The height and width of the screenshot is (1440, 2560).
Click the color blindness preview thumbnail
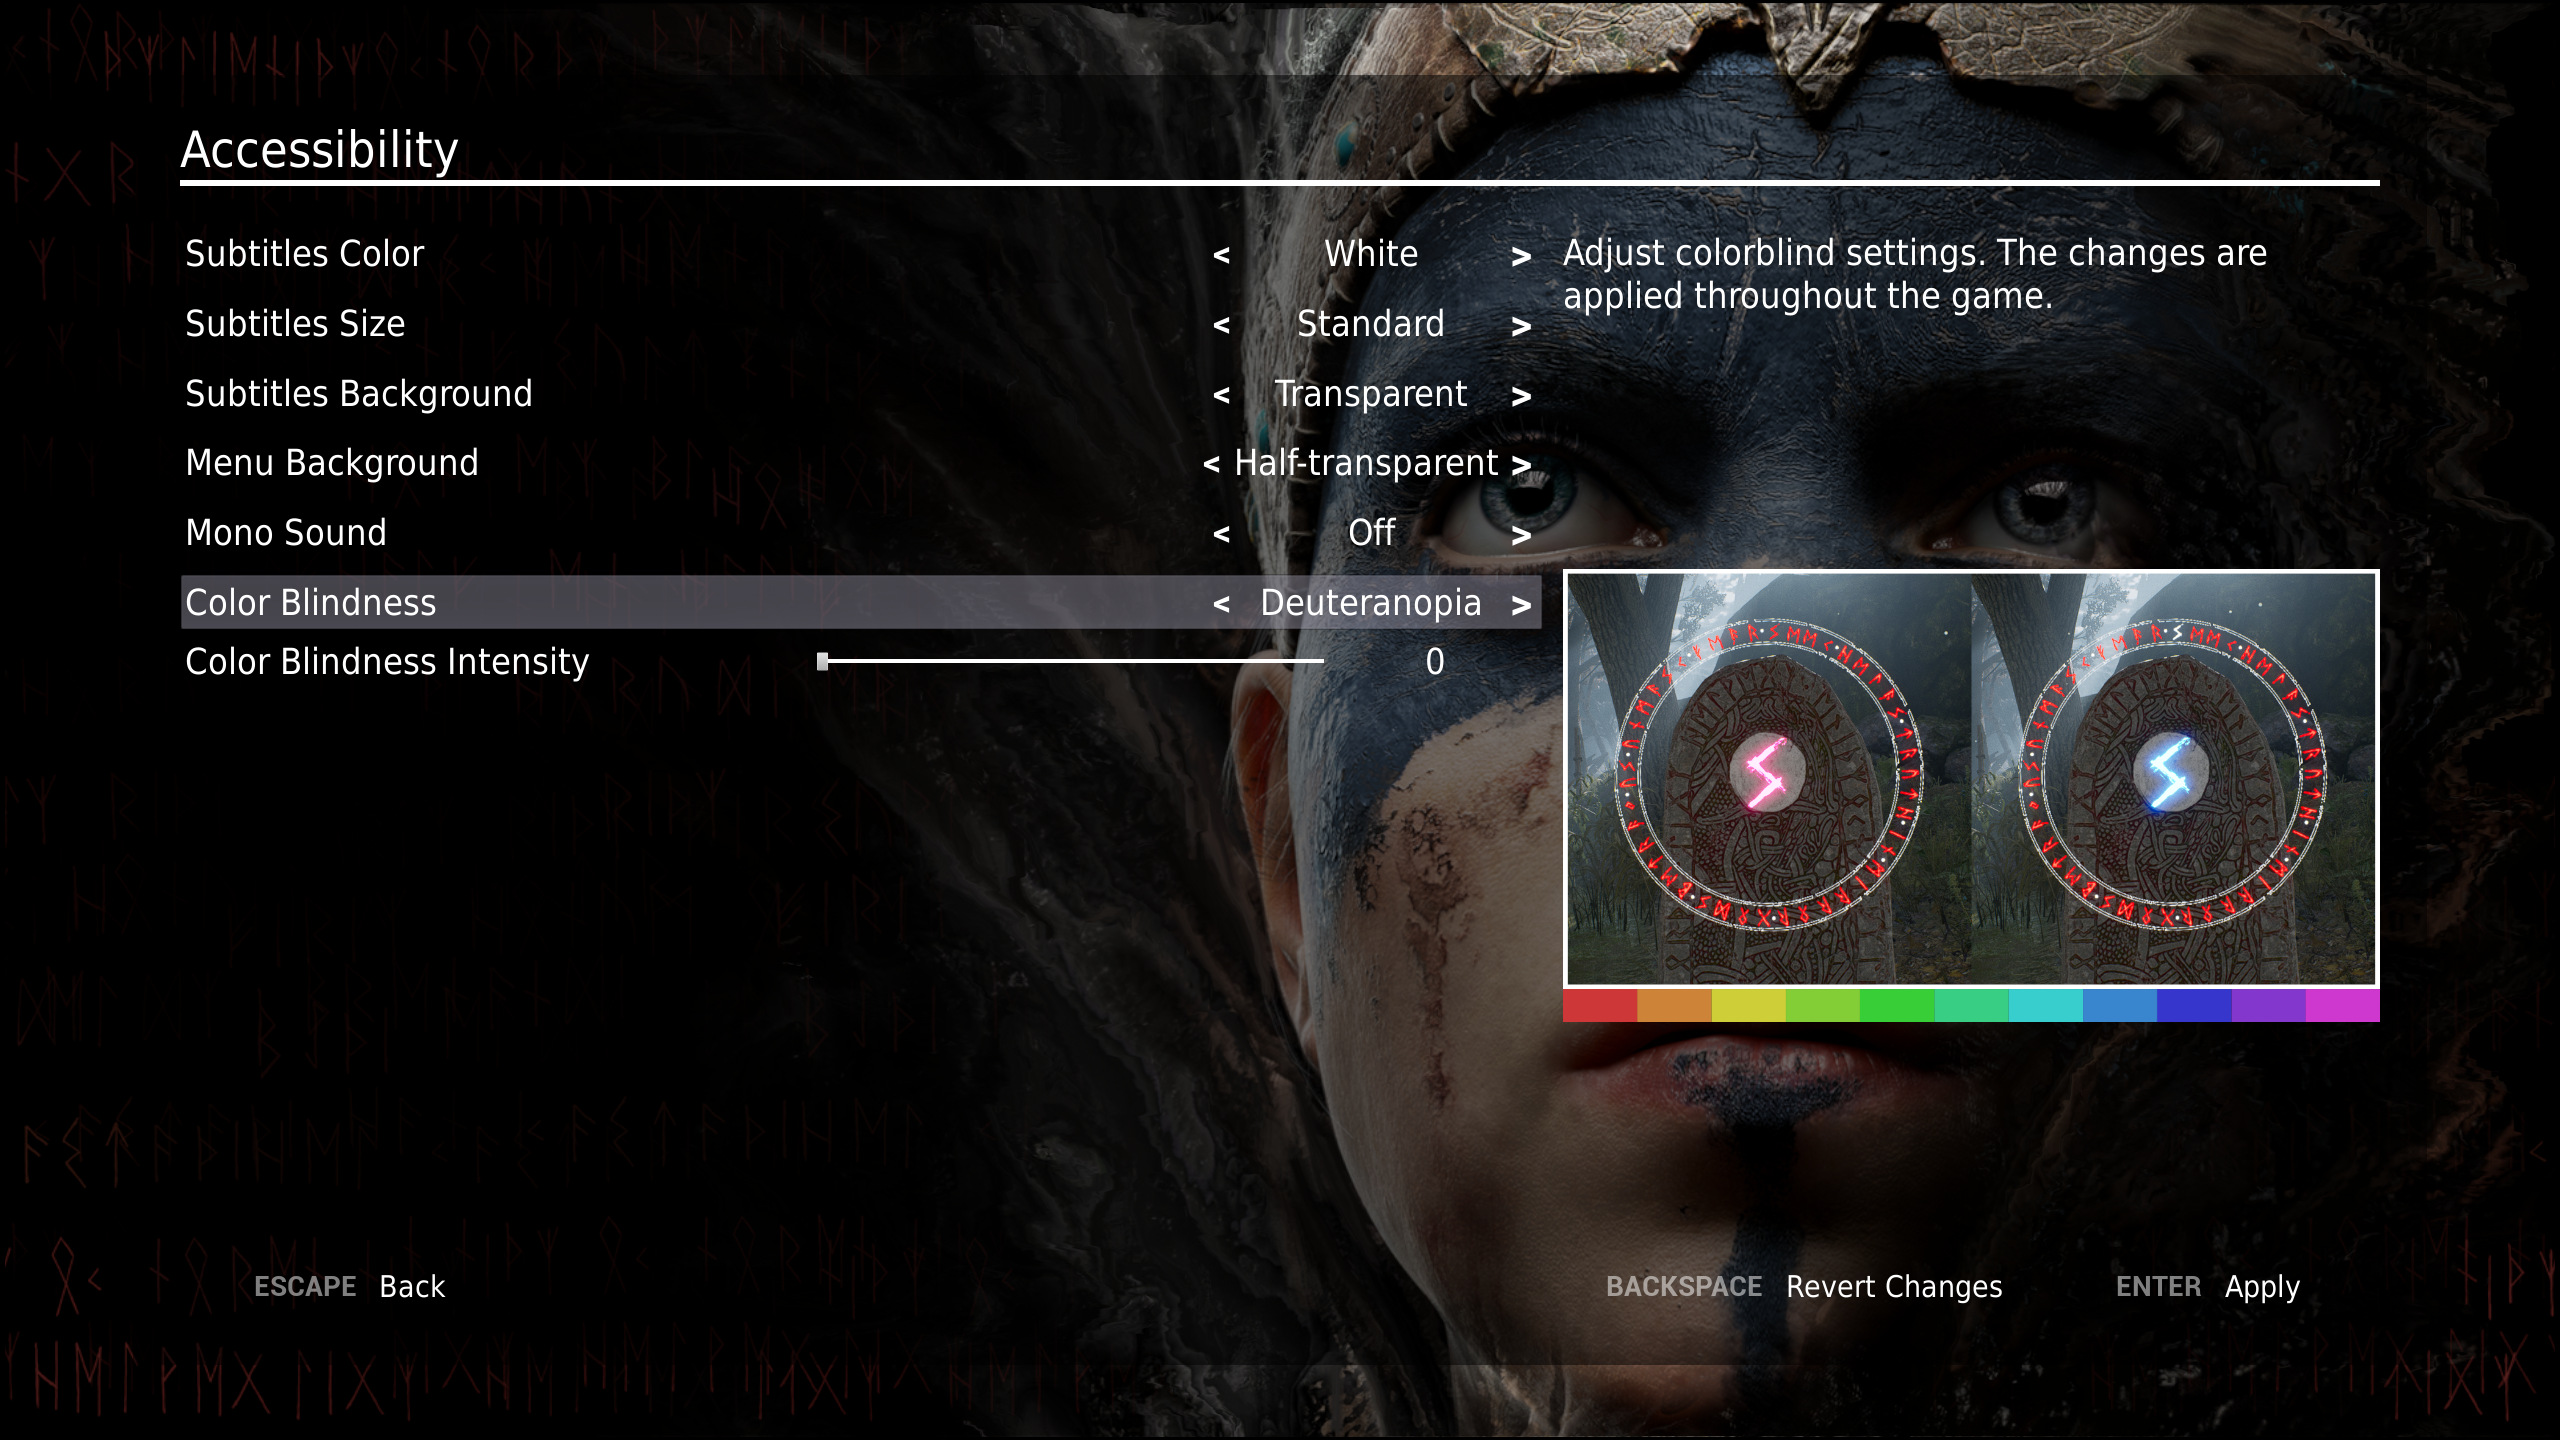coord(1969,791)
